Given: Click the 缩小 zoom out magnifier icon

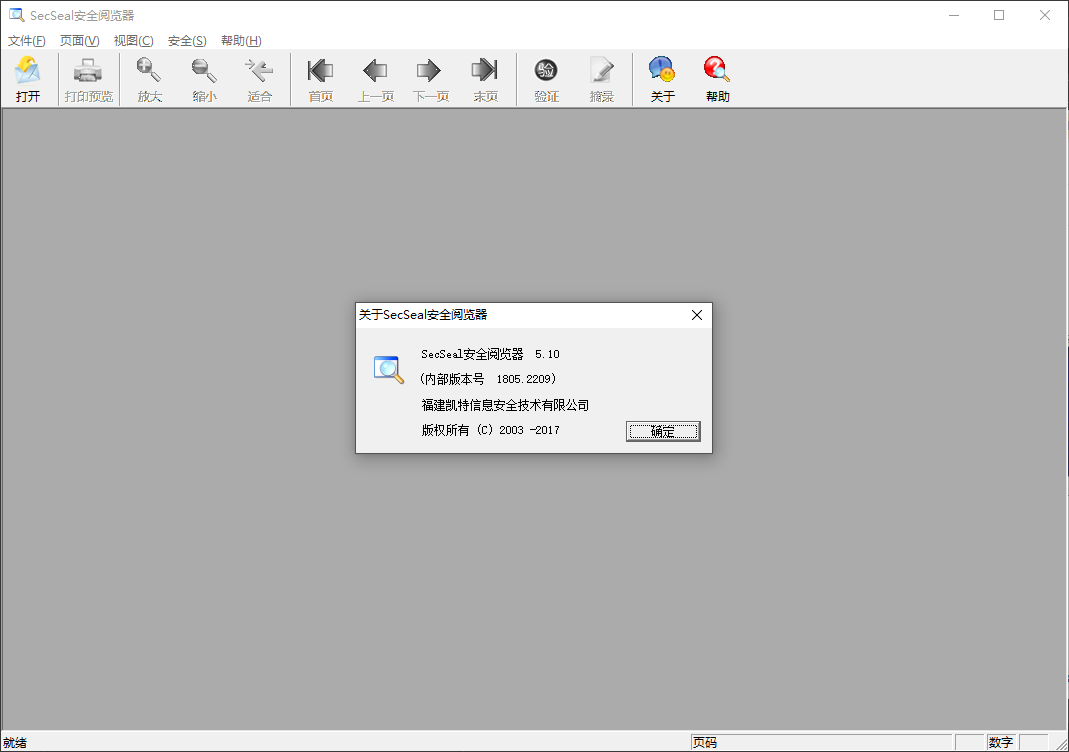Looking at the screenshot, I should pyautogui.click(x=204, y=72).
